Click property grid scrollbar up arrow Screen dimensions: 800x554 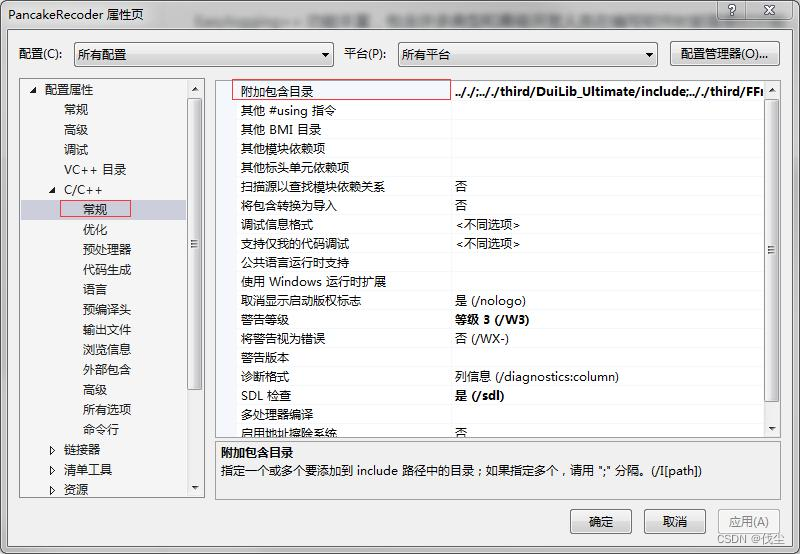point(772,90)
